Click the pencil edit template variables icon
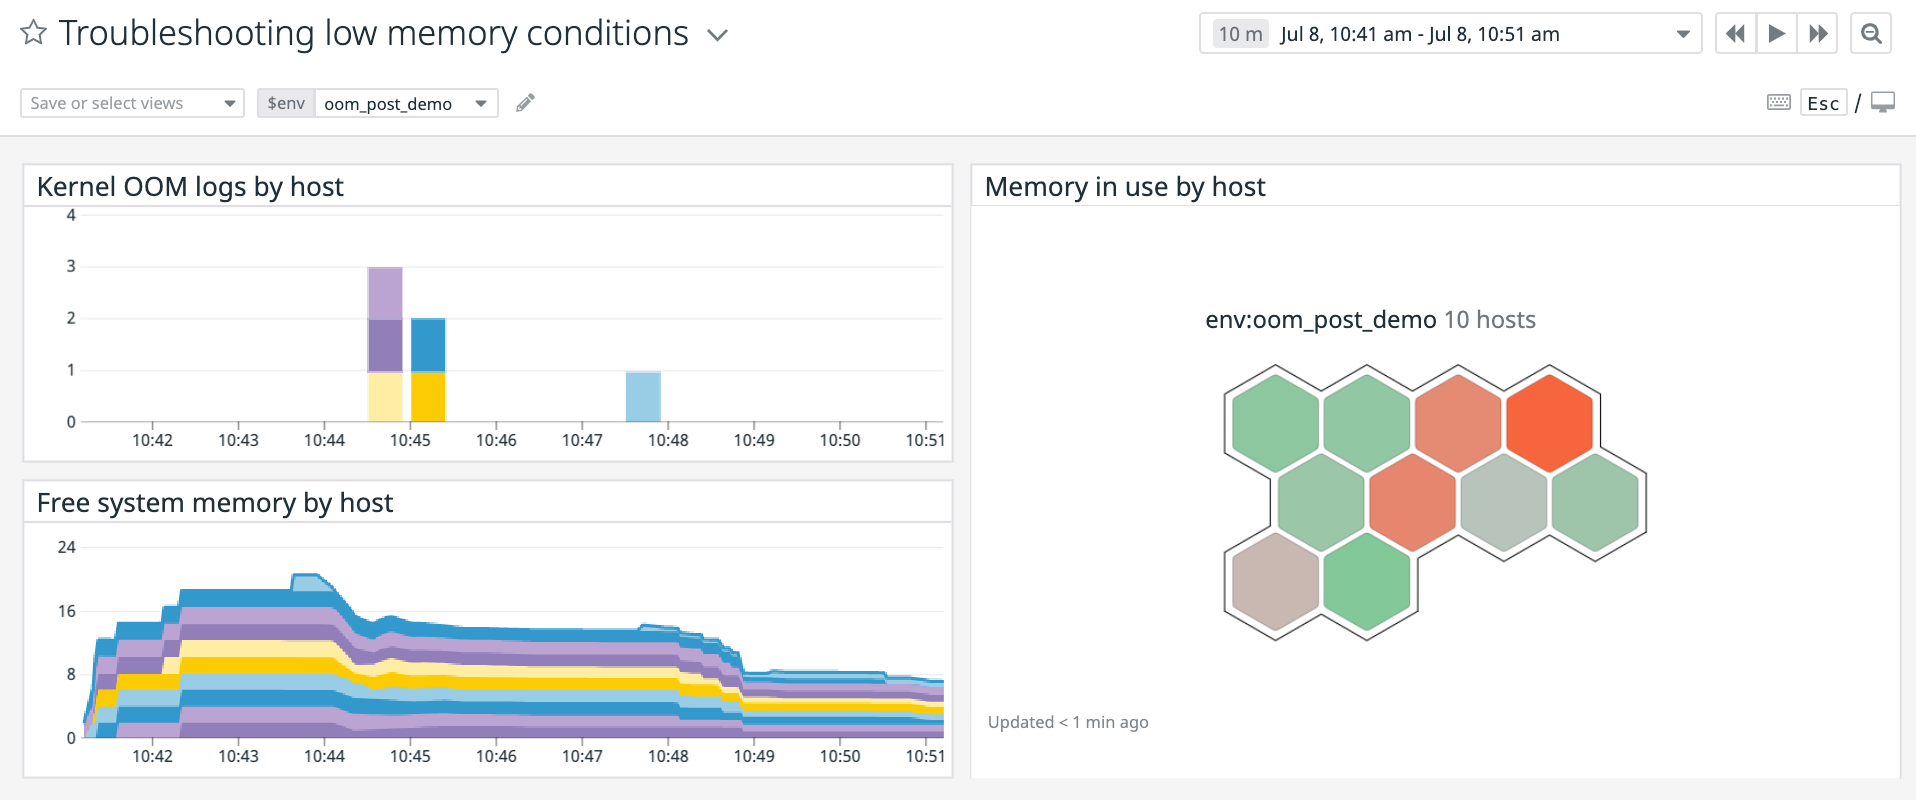The image size is (1916, 800). (525, 103)
